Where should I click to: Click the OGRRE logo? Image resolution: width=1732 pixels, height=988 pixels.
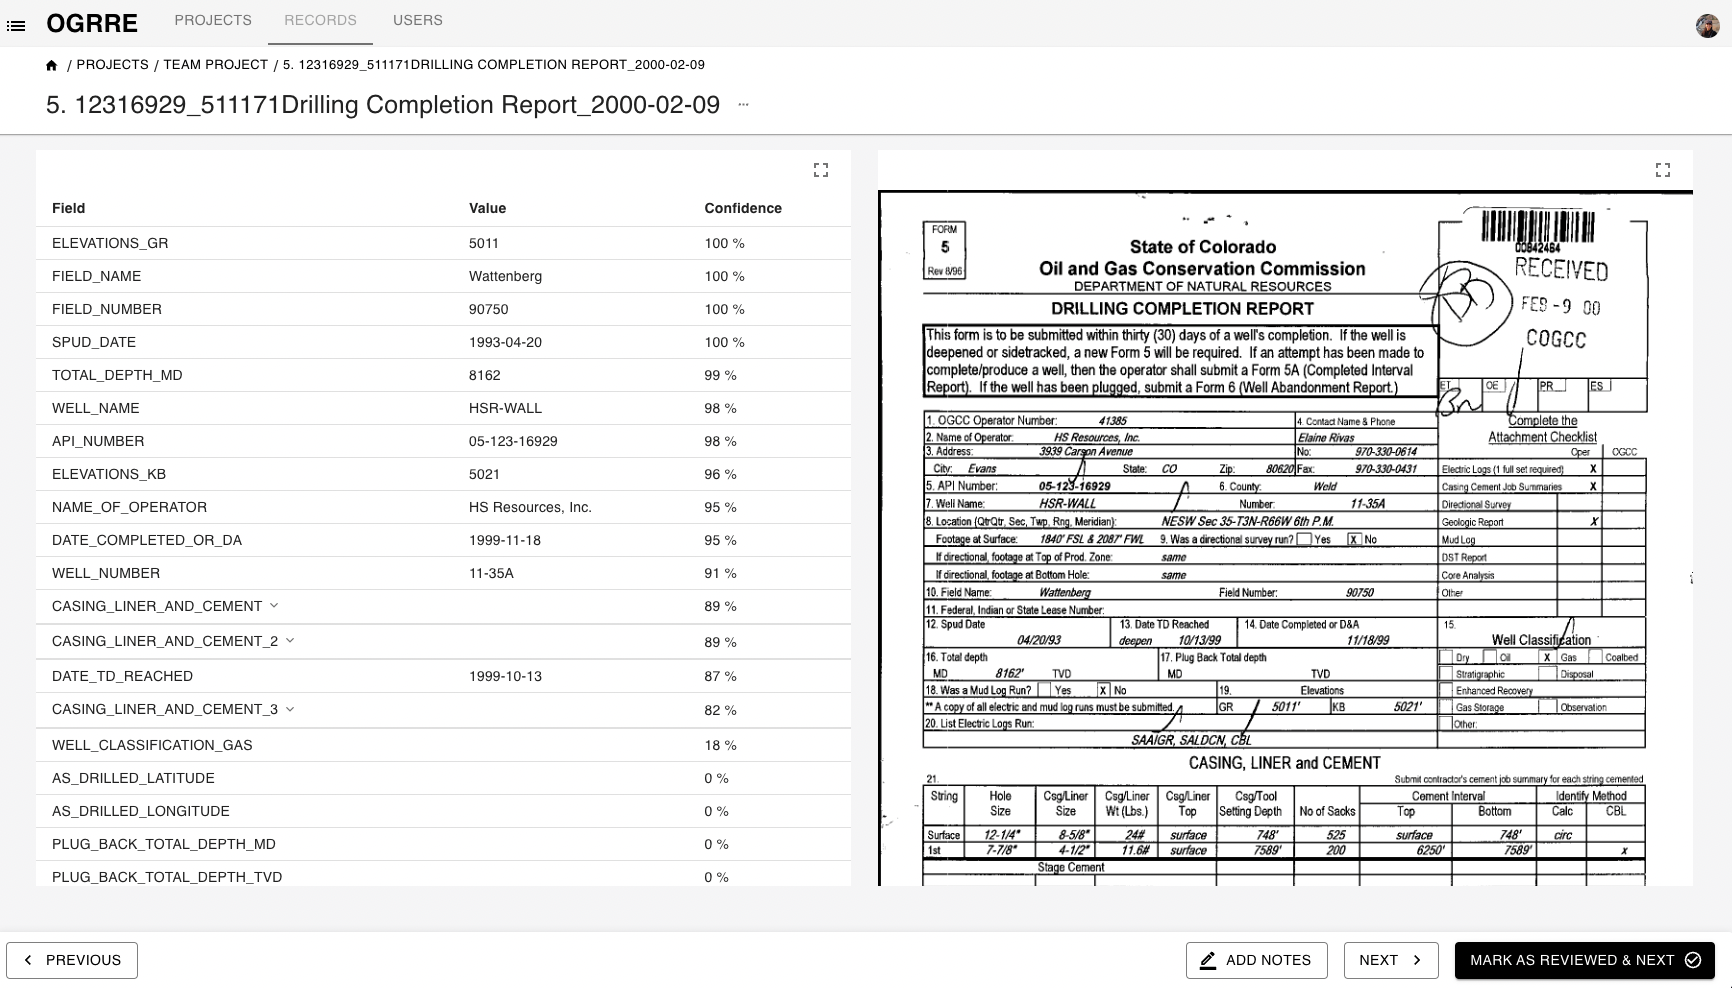pyautogui.click(x=92, y=23)
